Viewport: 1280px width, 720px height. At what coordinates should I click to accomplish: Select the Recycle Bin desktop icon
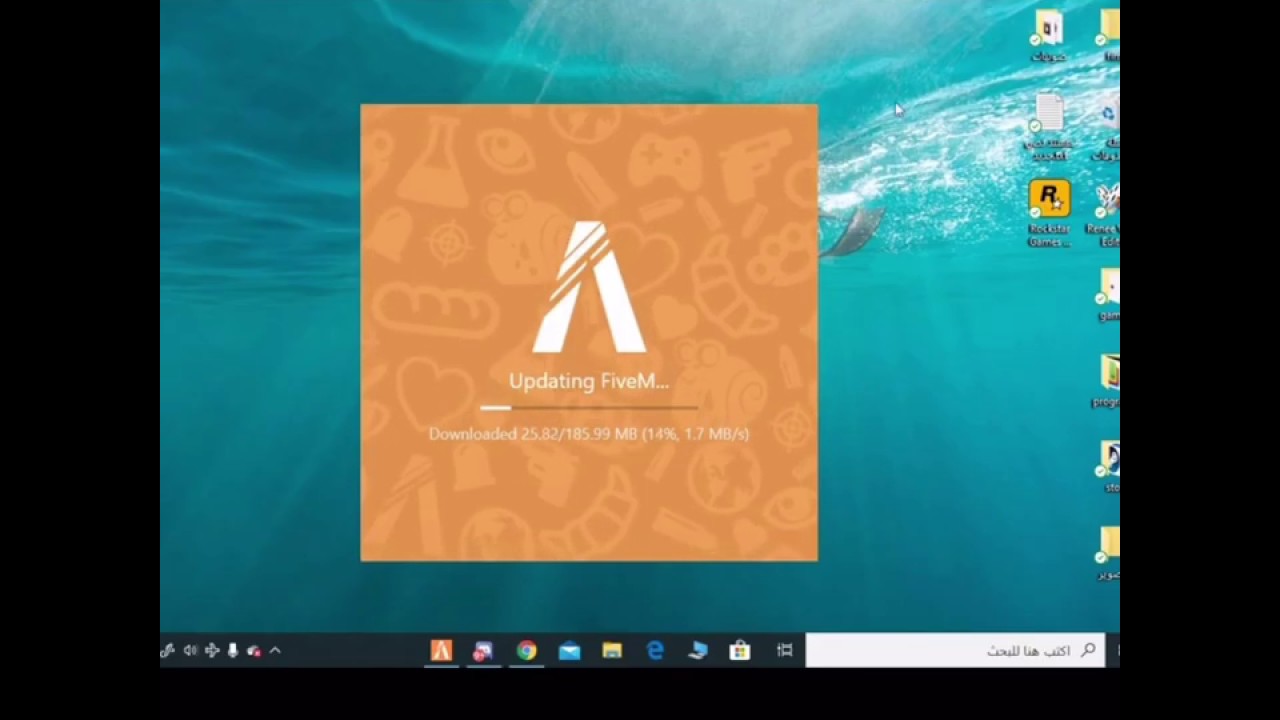[1107, 128]
